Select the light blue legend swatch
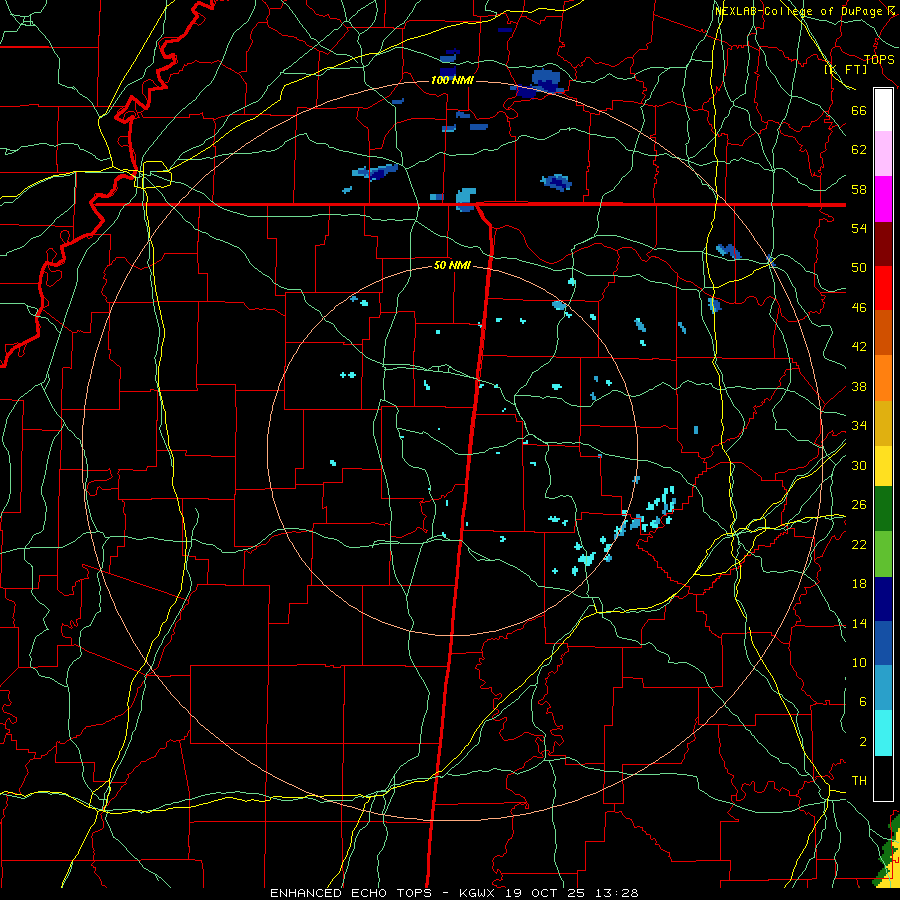 (883, 688)
